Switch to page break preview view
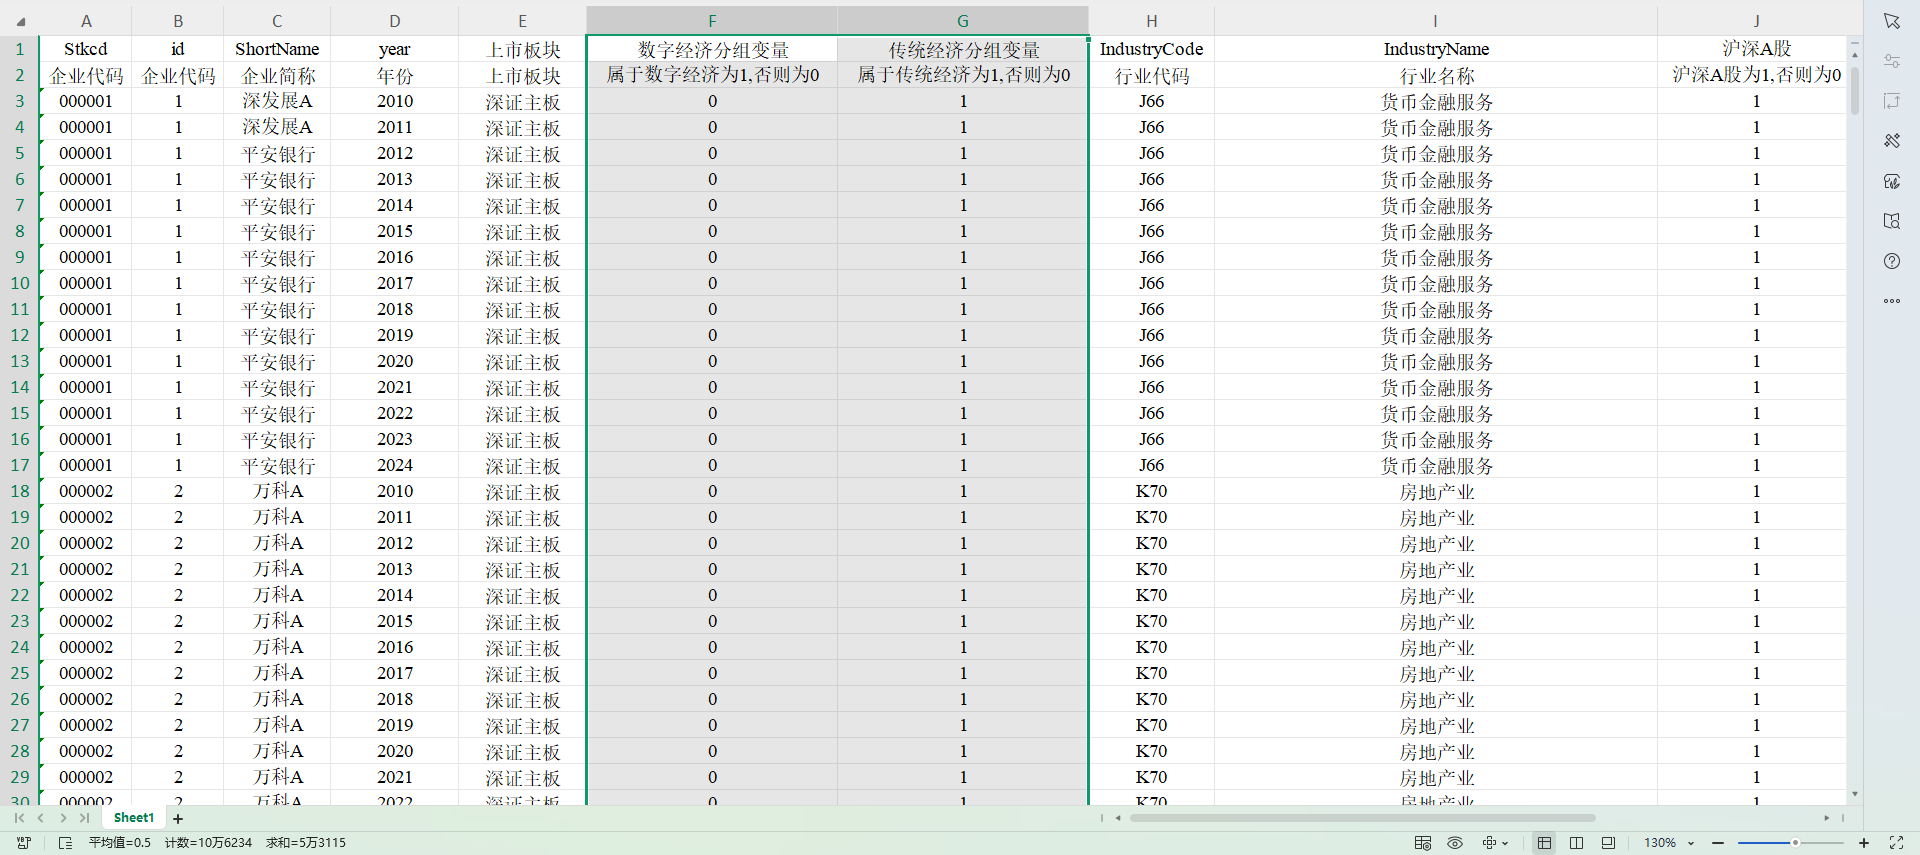 1576,843
